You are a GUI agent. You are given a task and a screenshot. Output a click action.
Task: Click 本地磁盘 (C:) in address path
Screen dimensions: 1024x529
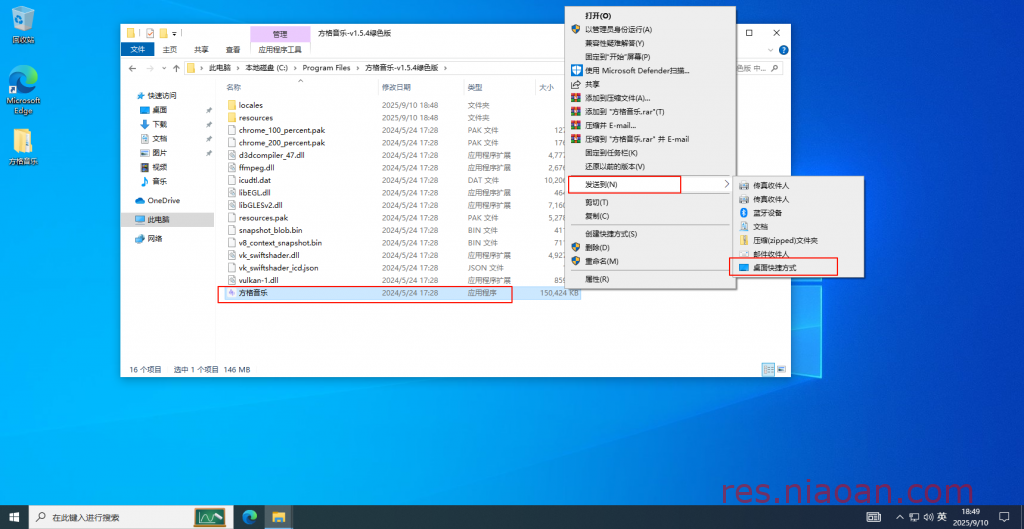[266, 68]
